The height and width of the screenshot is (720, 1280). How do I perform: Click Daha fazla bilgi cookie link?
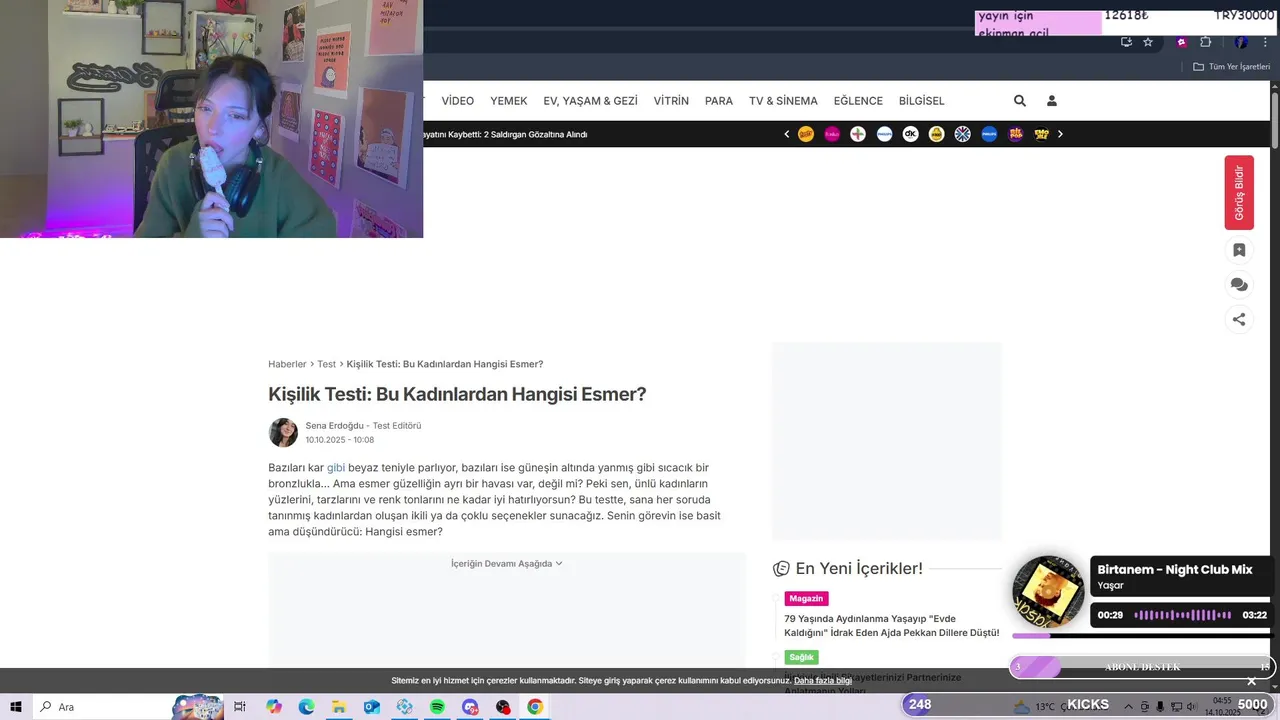pyautogui.click(x=823, y=681)
